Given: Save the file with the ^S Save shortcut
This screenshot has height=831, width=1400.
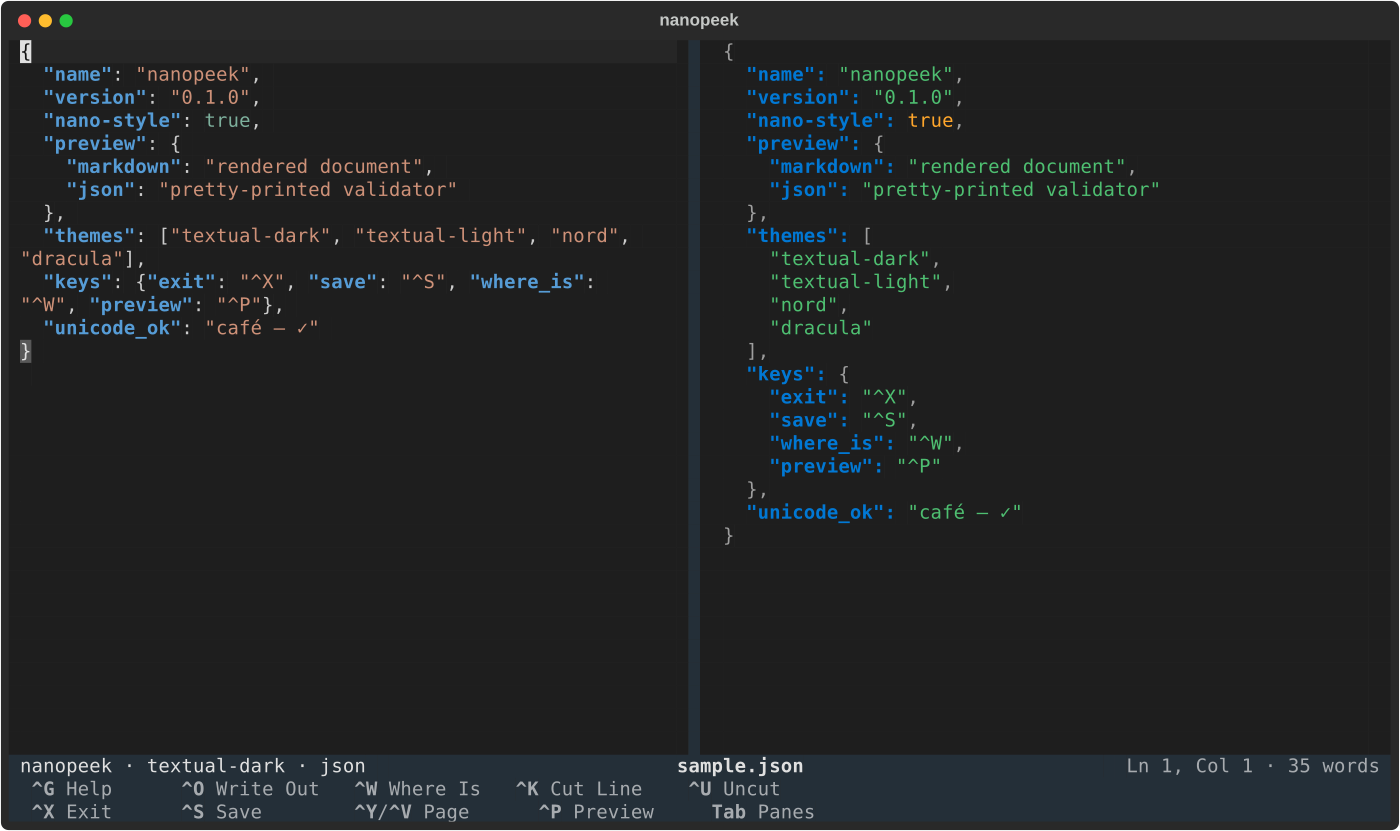Looking at the screenshot, I should (x=221, y=812).
